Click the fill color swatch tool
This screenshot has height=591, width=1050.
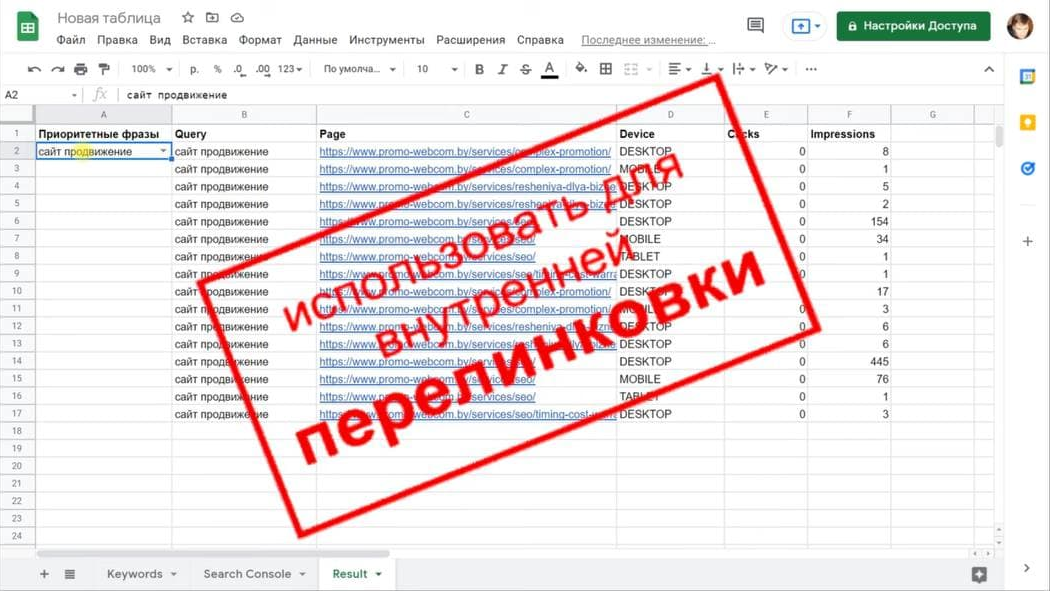[583, 69]
